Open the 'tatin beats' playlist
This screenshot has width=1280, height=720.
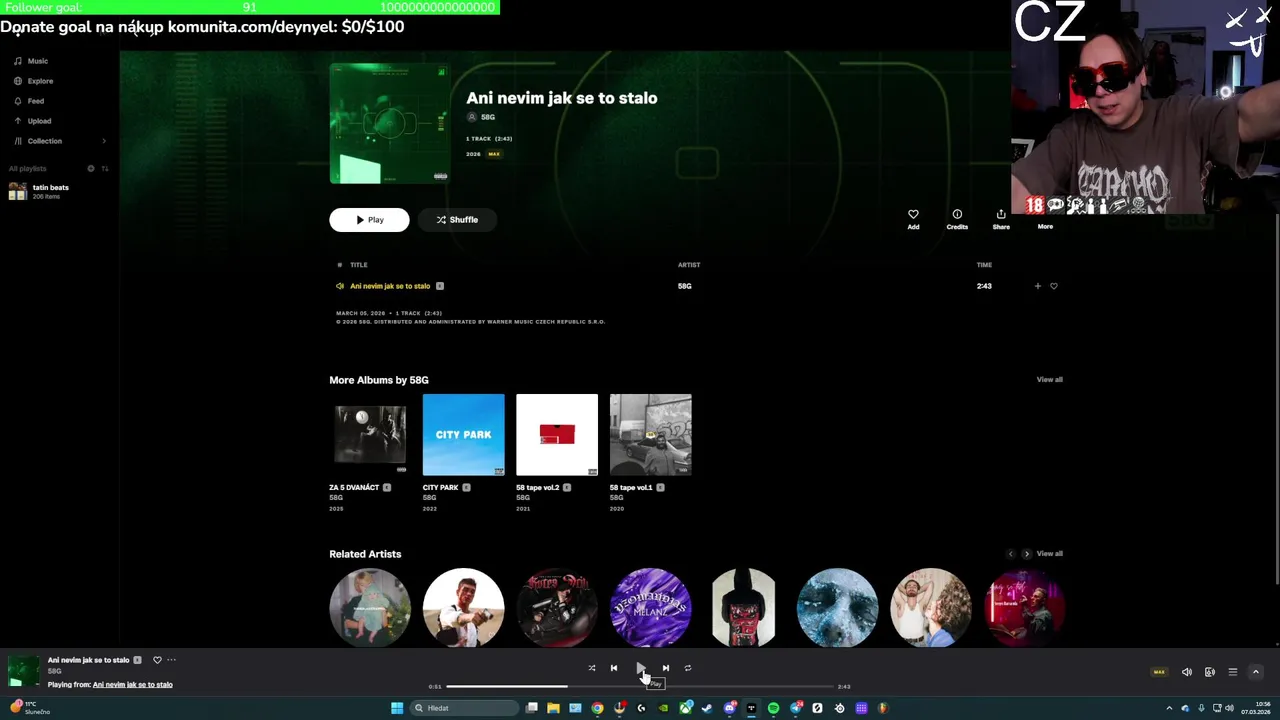point(40,191)
